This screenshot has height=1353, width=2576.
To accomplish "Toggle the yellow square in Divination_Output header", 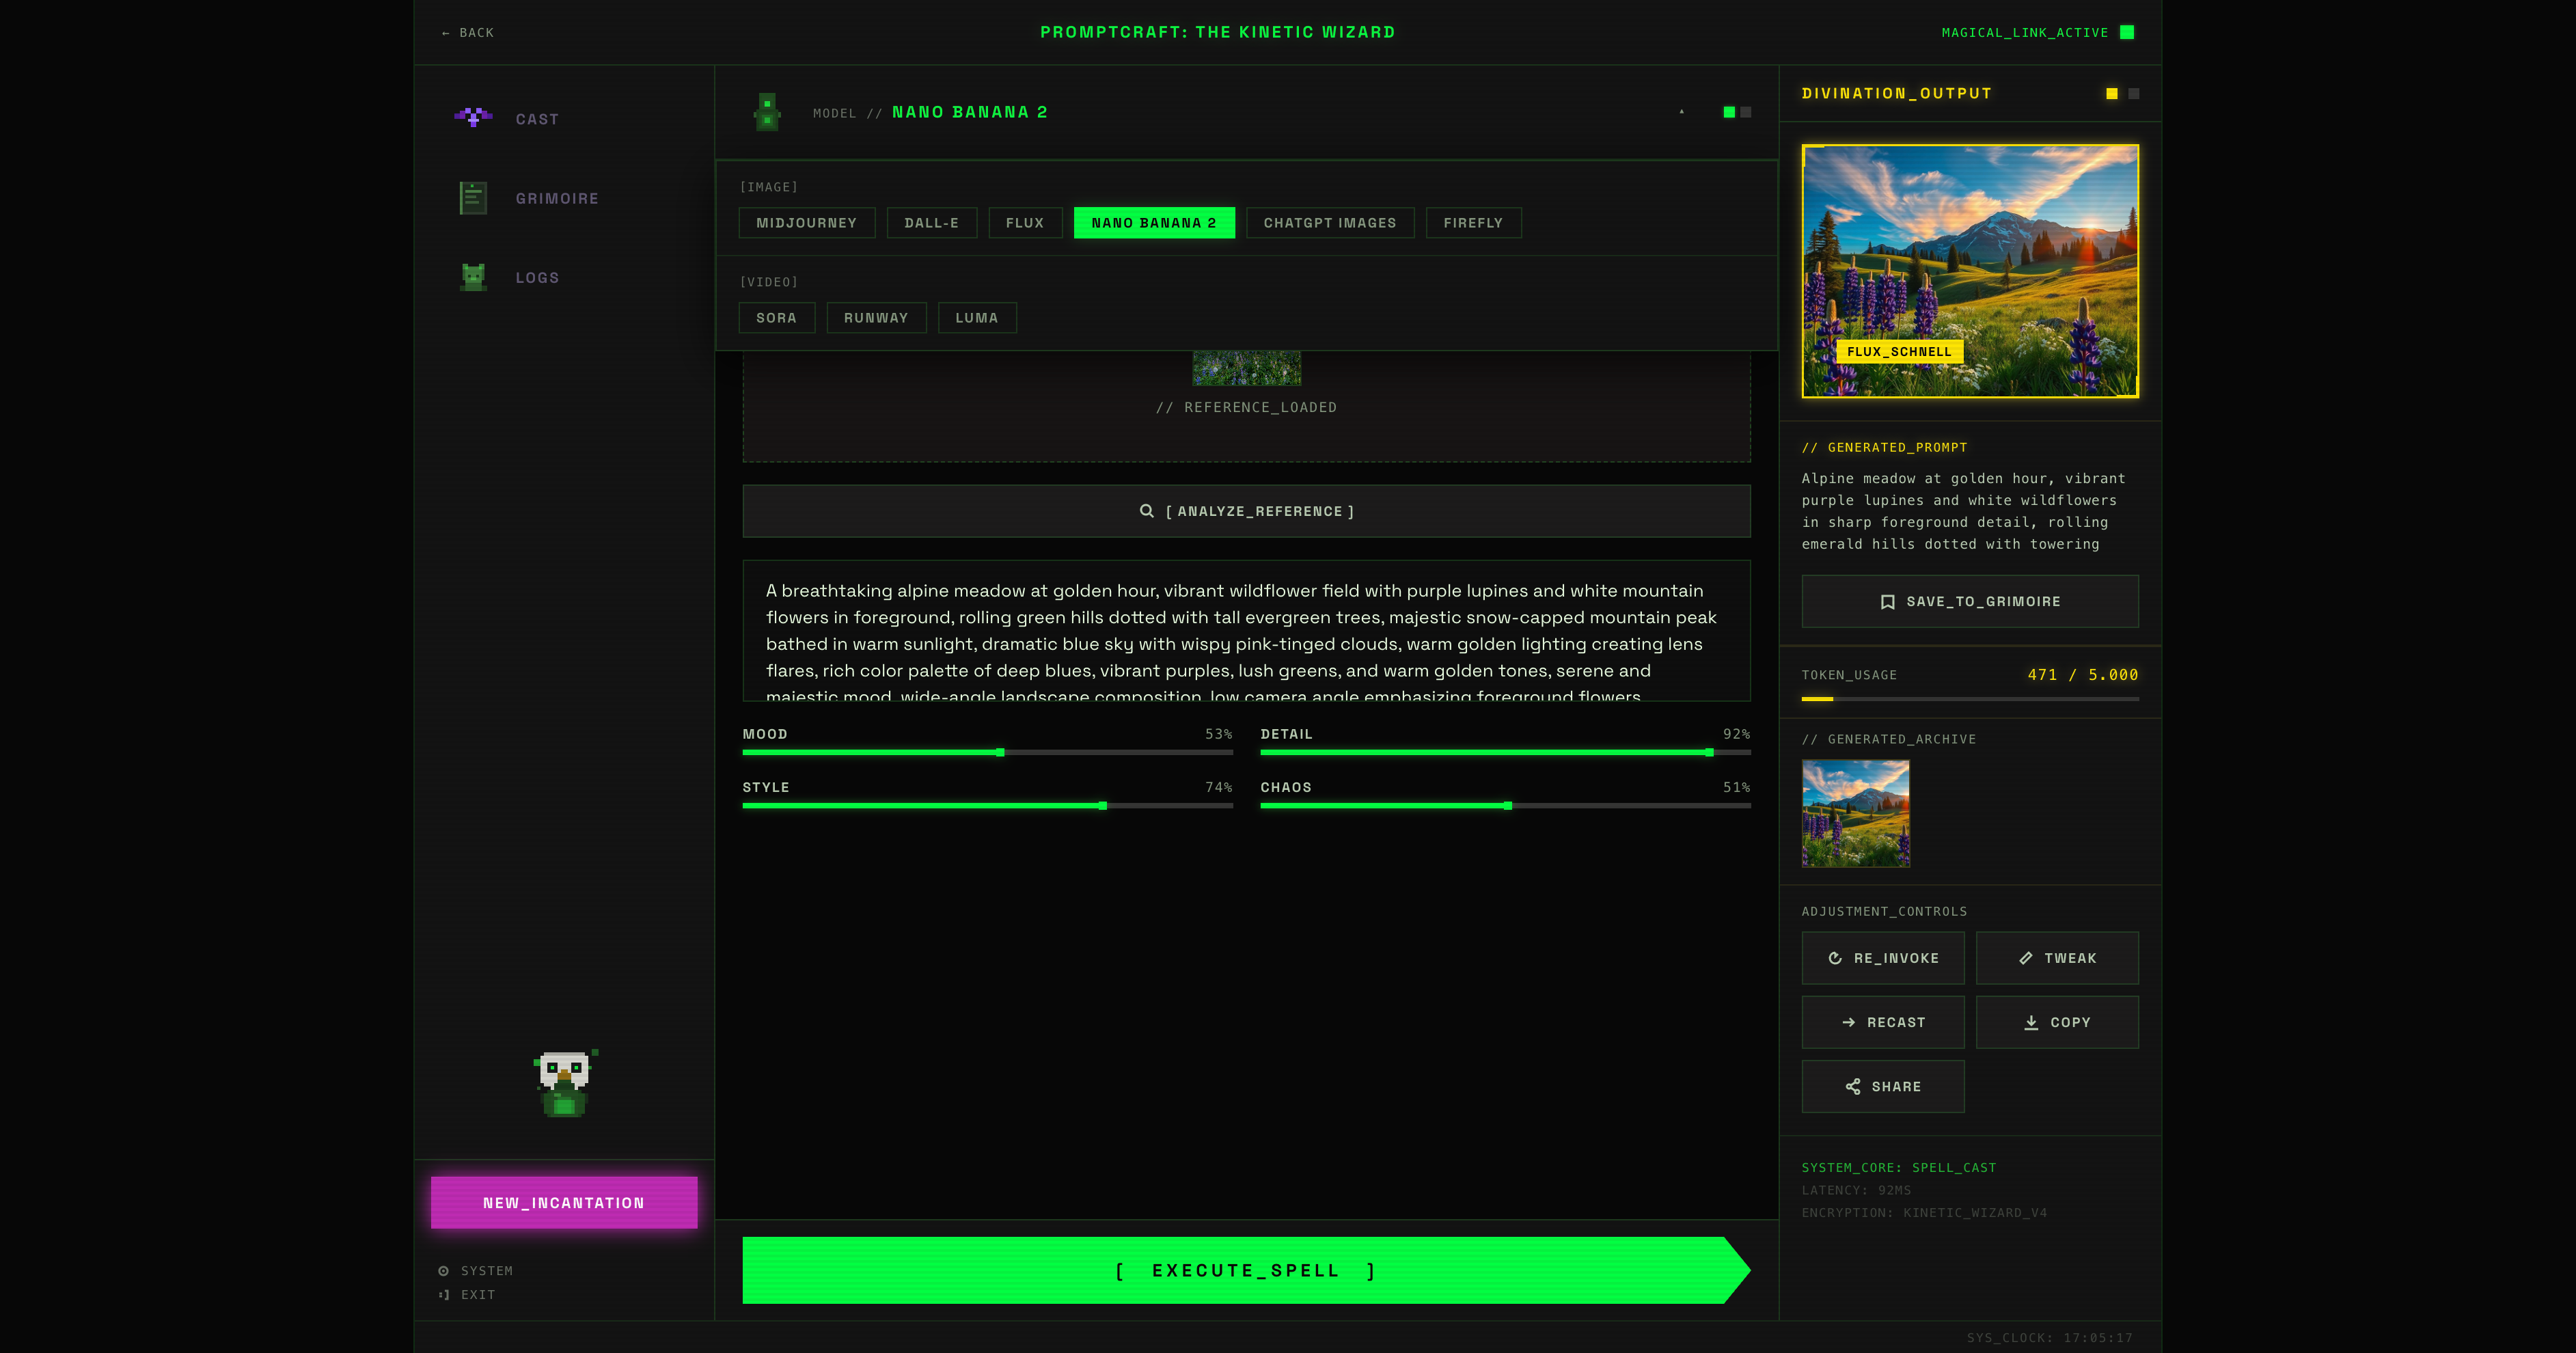I will 2112,94.
